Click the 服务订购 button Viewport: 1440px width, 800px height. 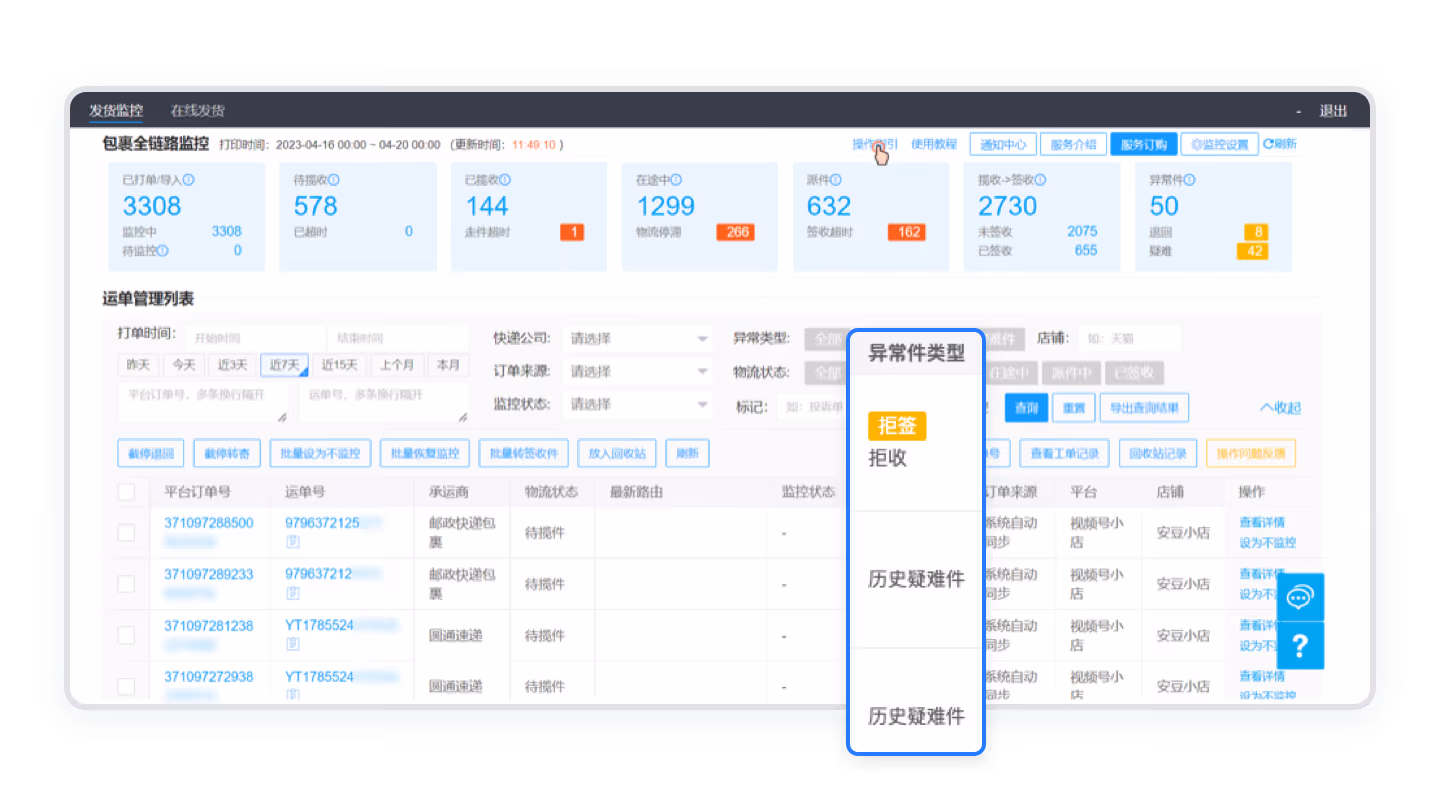1143,144
